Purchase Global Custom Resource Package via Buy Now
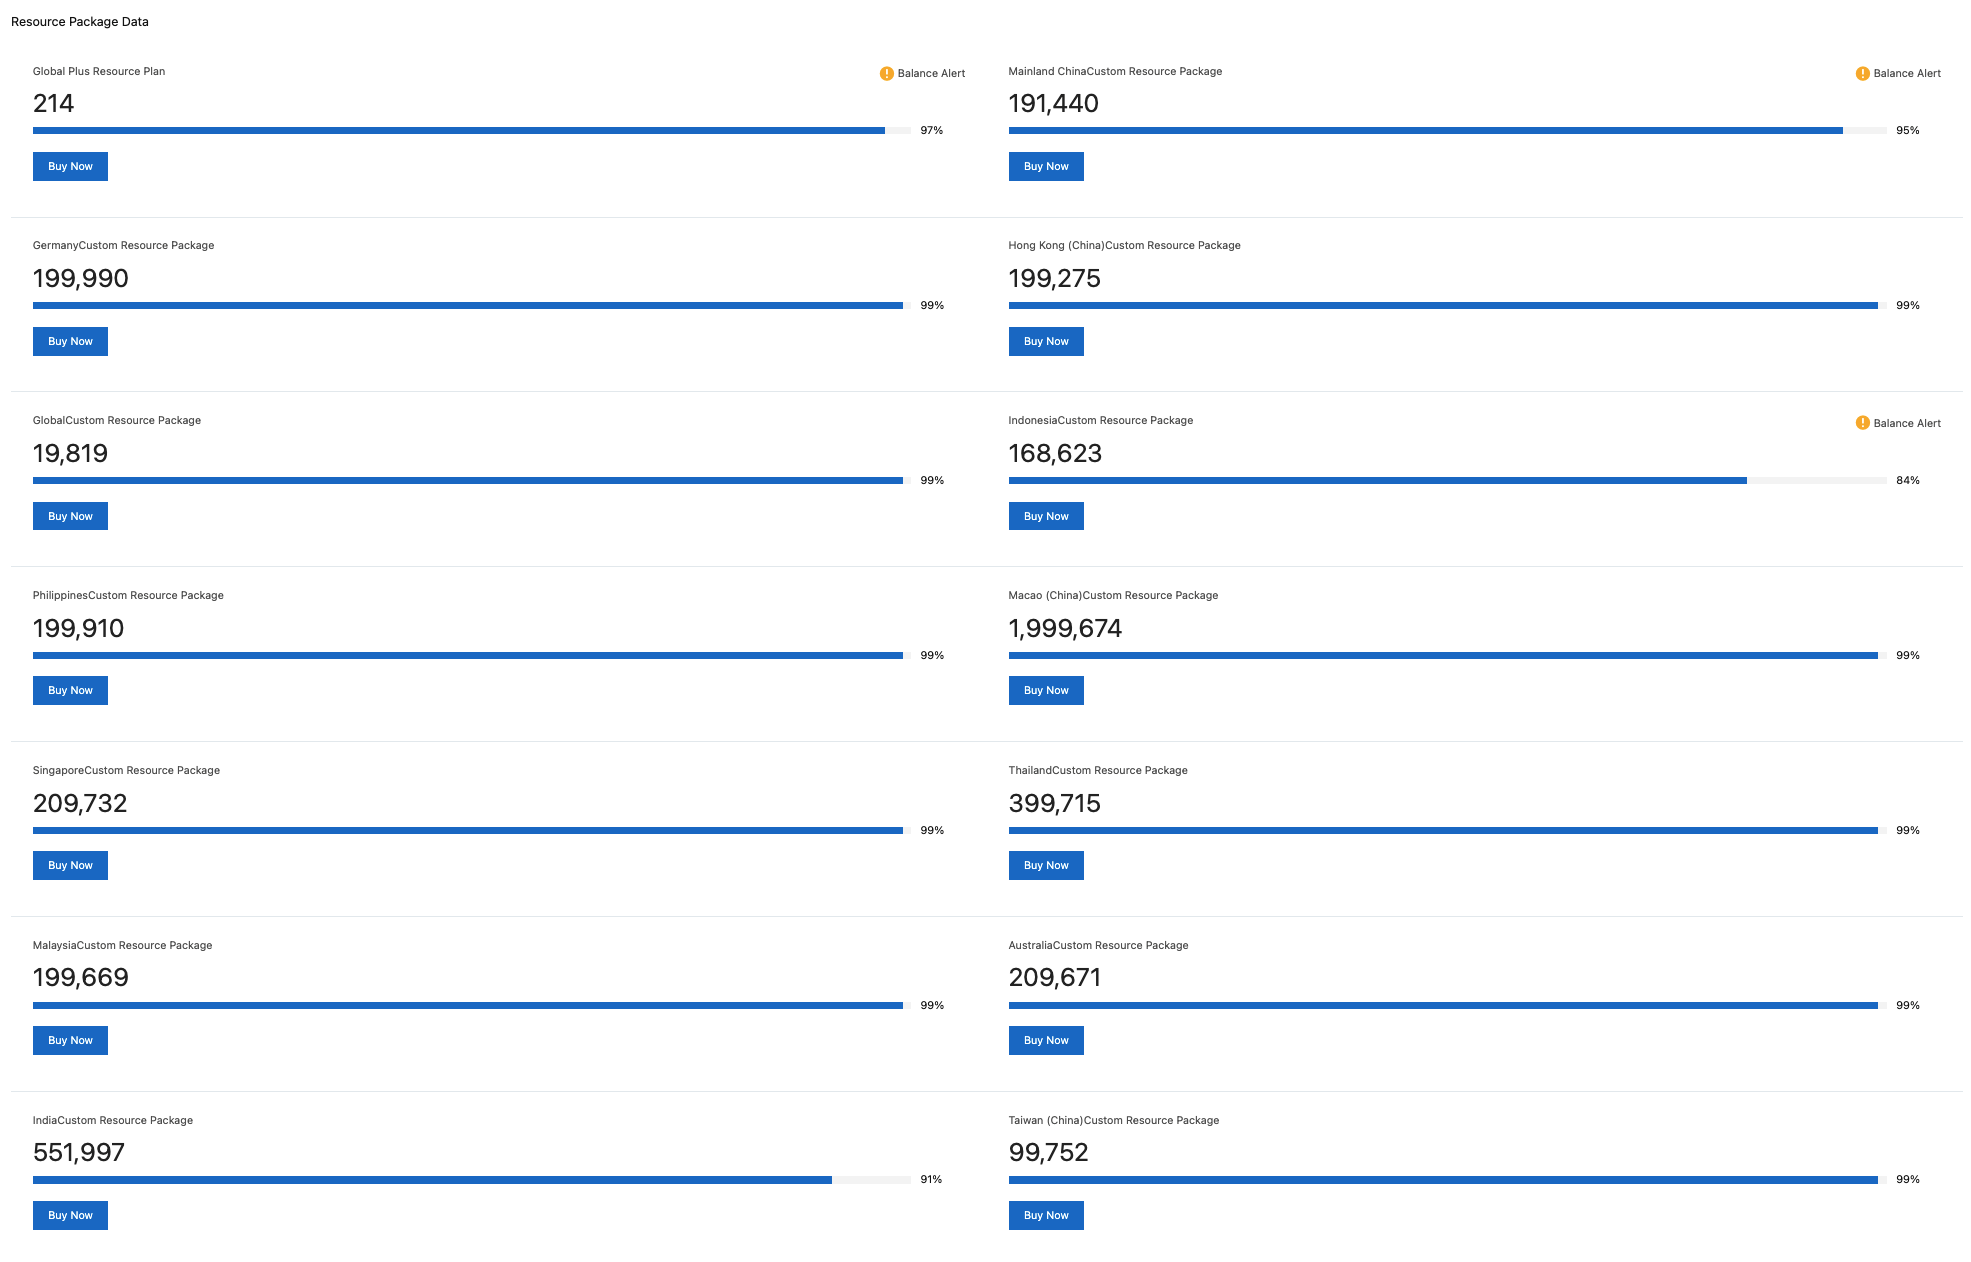The height and width of the screenshot is (1262, 1971). [x=70, y=517]
